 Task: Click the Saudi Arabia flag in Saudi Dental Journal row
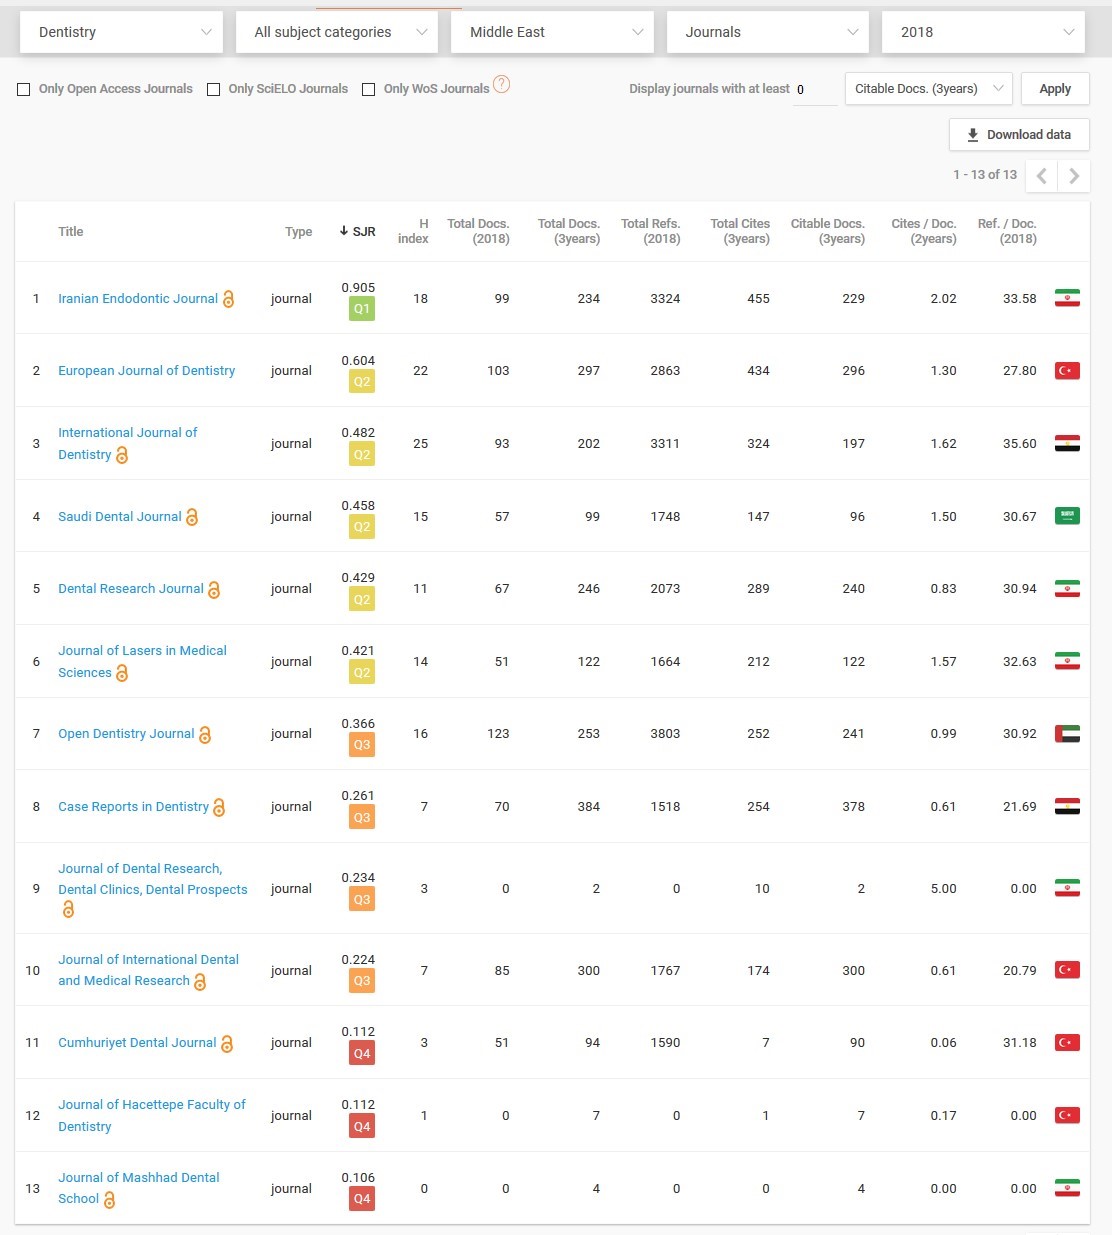point(1067,516)
